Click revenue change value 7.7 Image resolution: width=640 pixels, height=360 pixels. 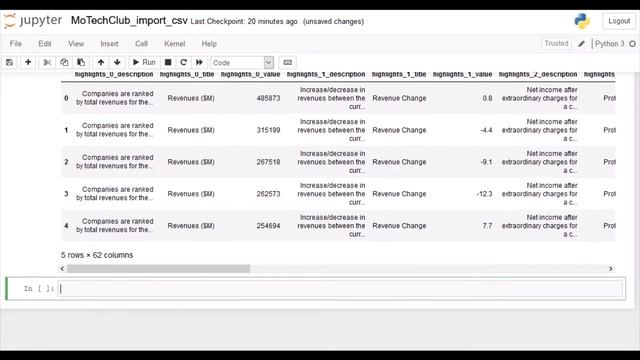point(487,225)
